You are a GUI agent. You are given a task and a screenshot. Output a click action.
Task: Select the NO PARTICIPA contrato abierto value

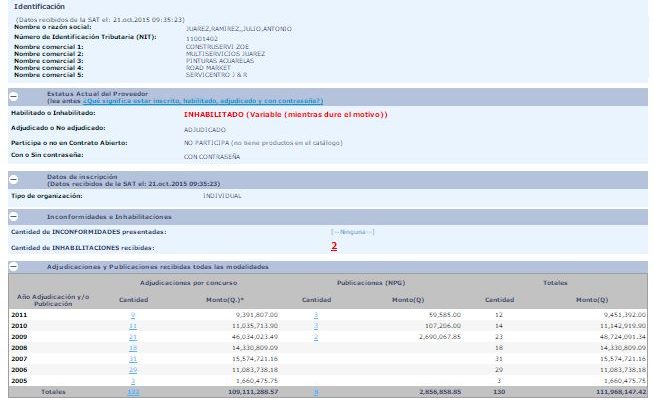263,143
